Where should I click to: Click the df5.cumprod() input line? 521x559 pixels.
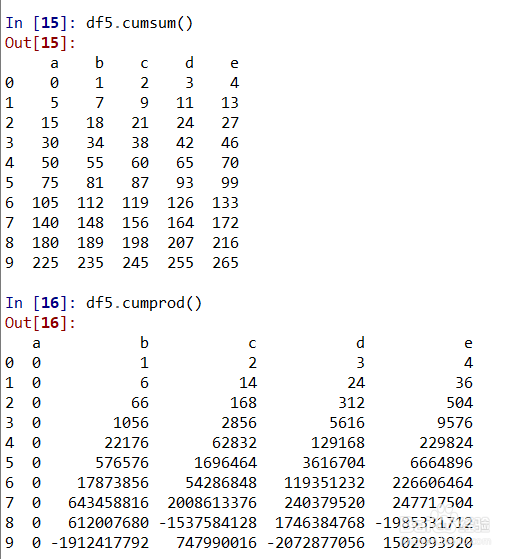[144, 303]
